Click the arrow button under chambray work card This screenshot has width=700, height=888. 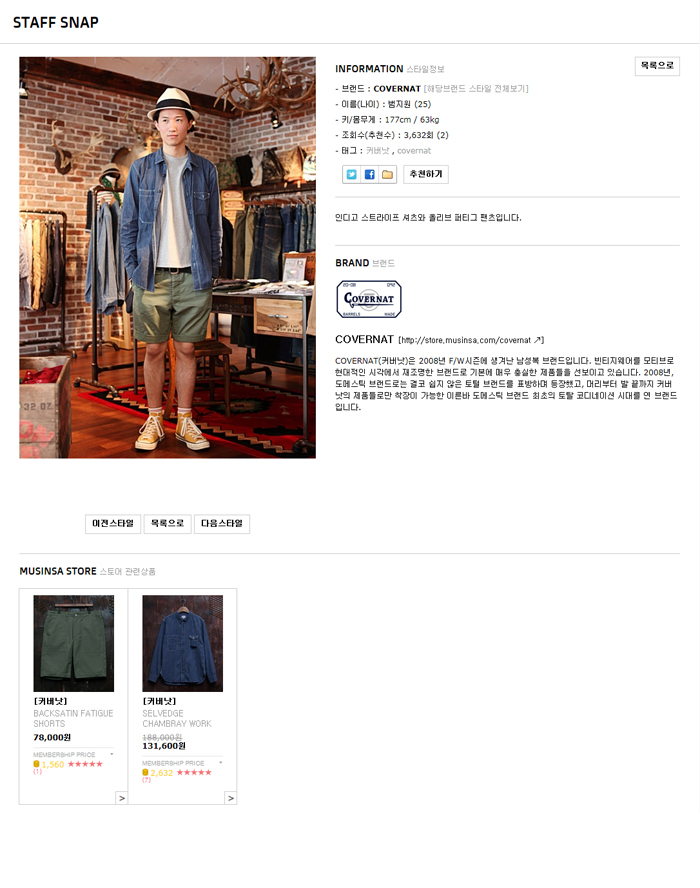[231, 798]
